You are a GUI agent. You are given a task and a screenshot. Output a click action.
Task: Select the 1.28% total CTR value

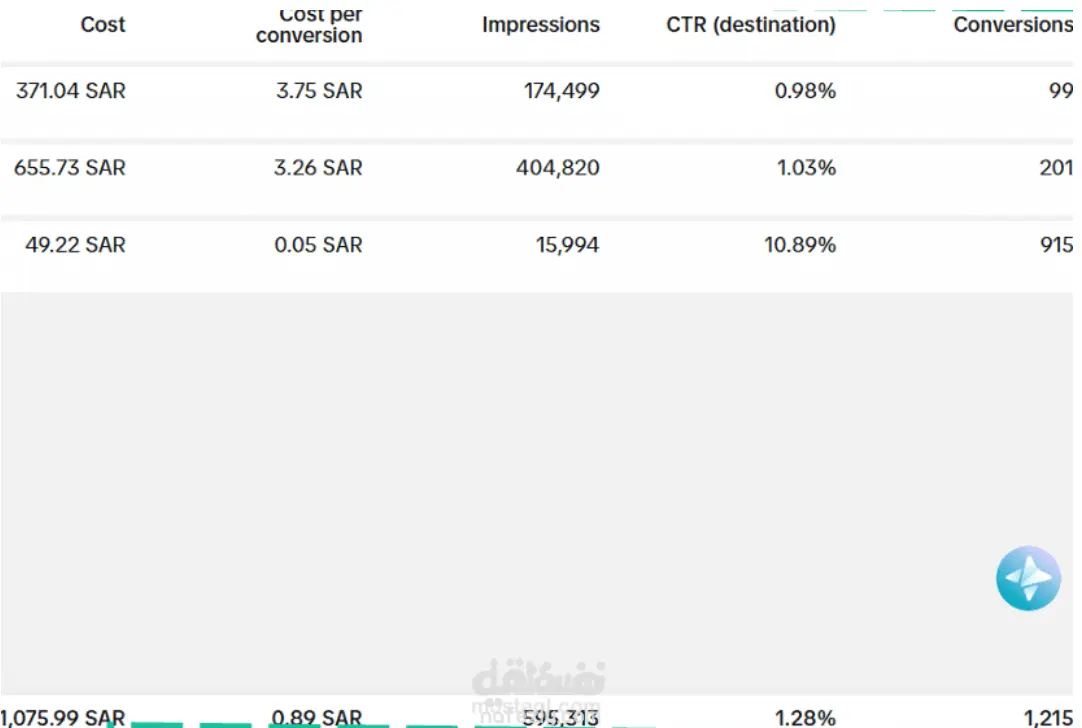[805, 717]
